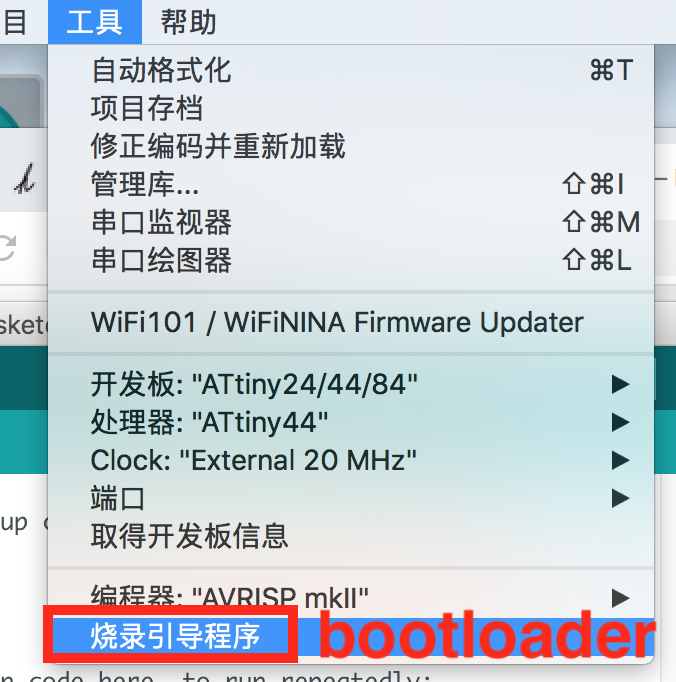Open WiFi101 / WiFiNINA Firmware Updater
Image resolution: width=676 pixels, height=682 pixels.
tap(351, 322)
